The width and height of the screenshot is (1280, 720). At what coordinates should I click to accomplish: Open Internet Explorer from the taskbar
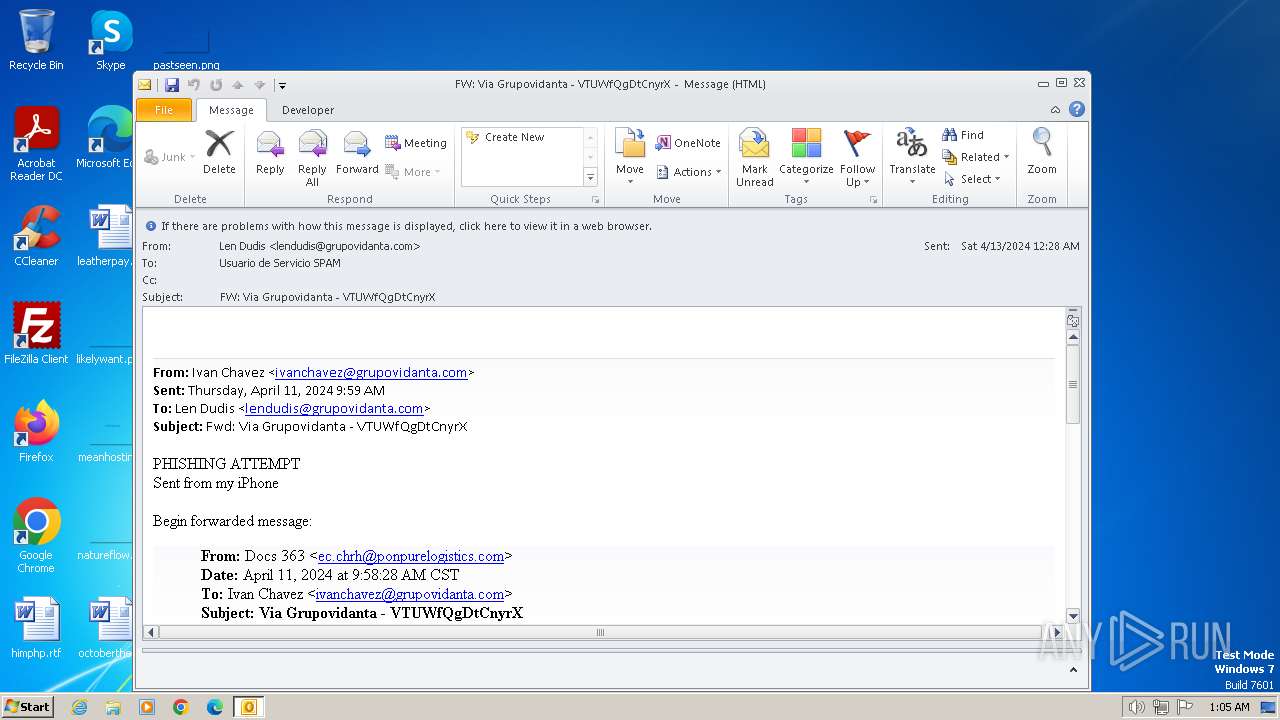(79, 707)
